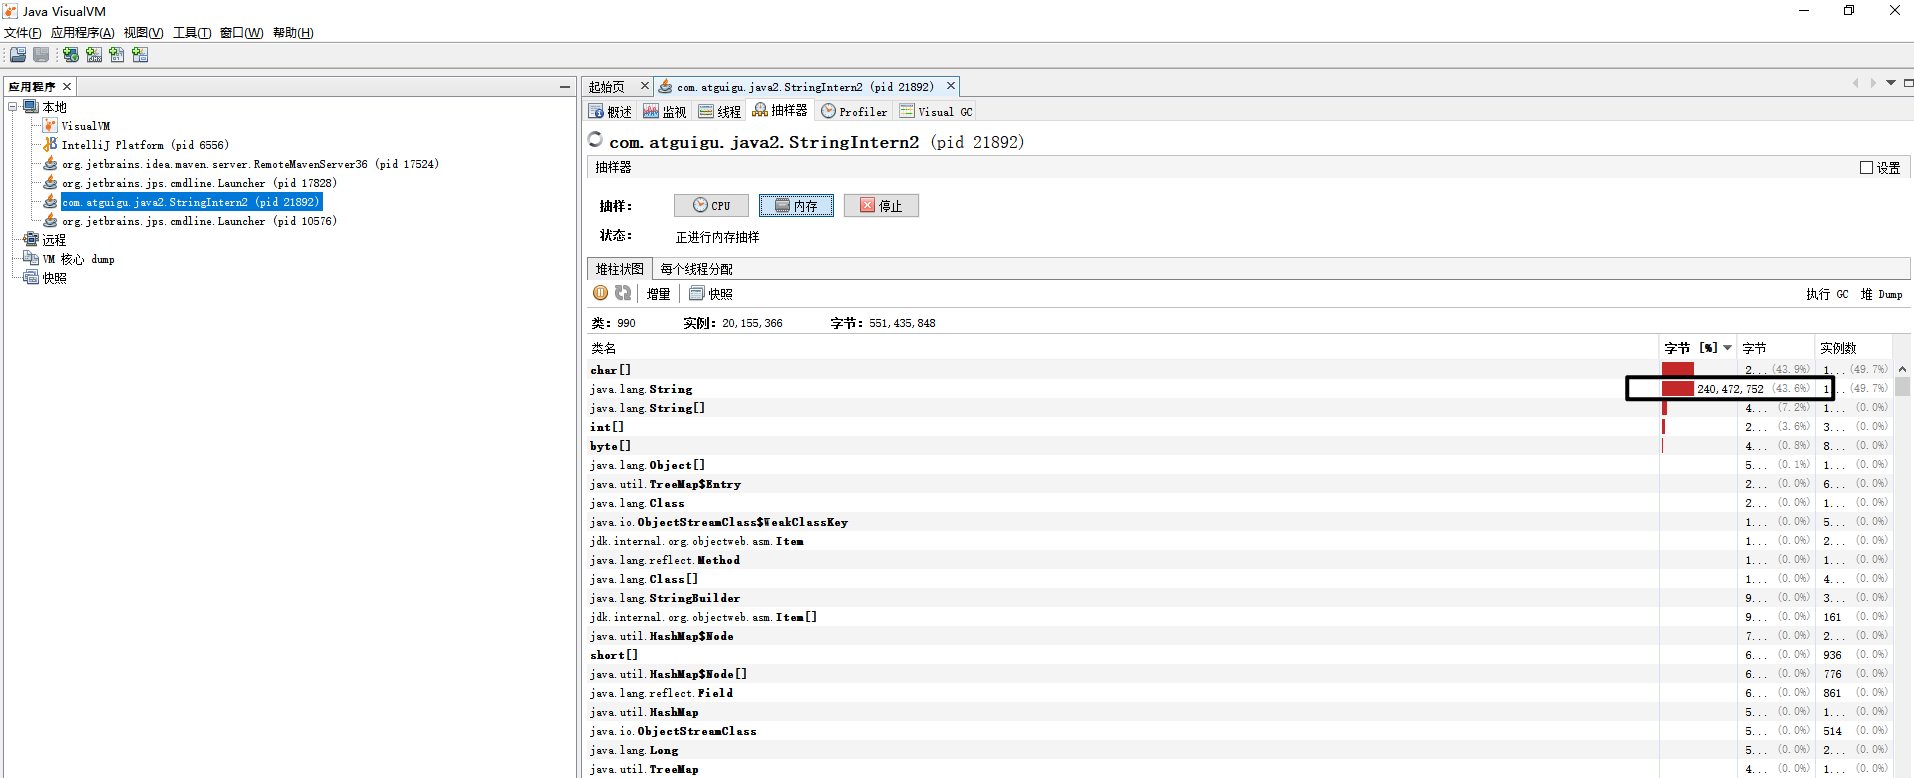This screenshot has height=778, width=1914.
Task: Collapse the 本地 tree node
Action: click(x=13, y=106)
